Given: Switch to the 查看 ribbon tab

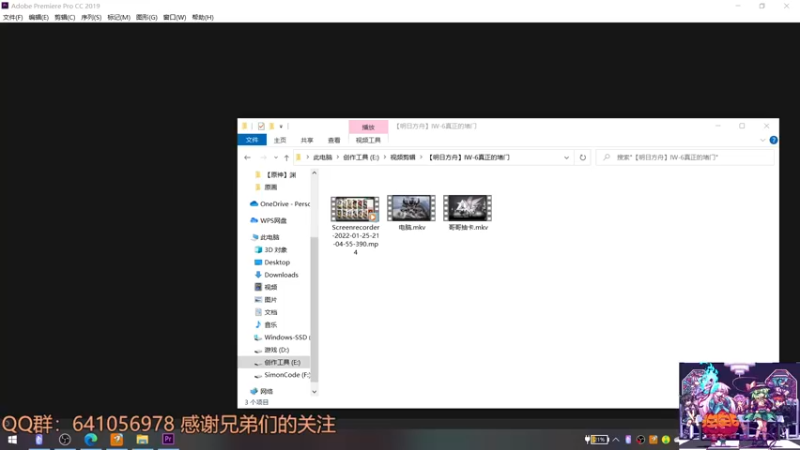Looking at the screenshot, I should pos(334,140).
